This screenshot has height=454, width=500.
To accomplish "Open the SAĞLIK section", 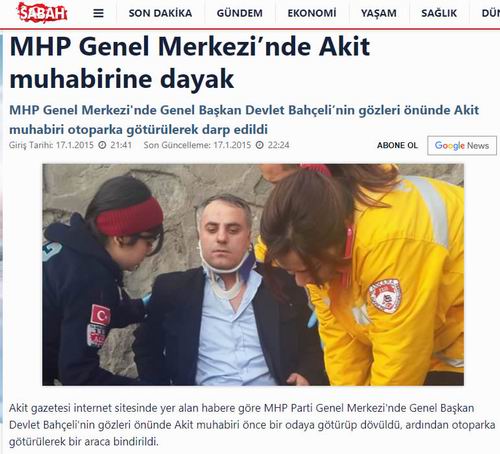I will pyautogui.click(x=439, y=13).
